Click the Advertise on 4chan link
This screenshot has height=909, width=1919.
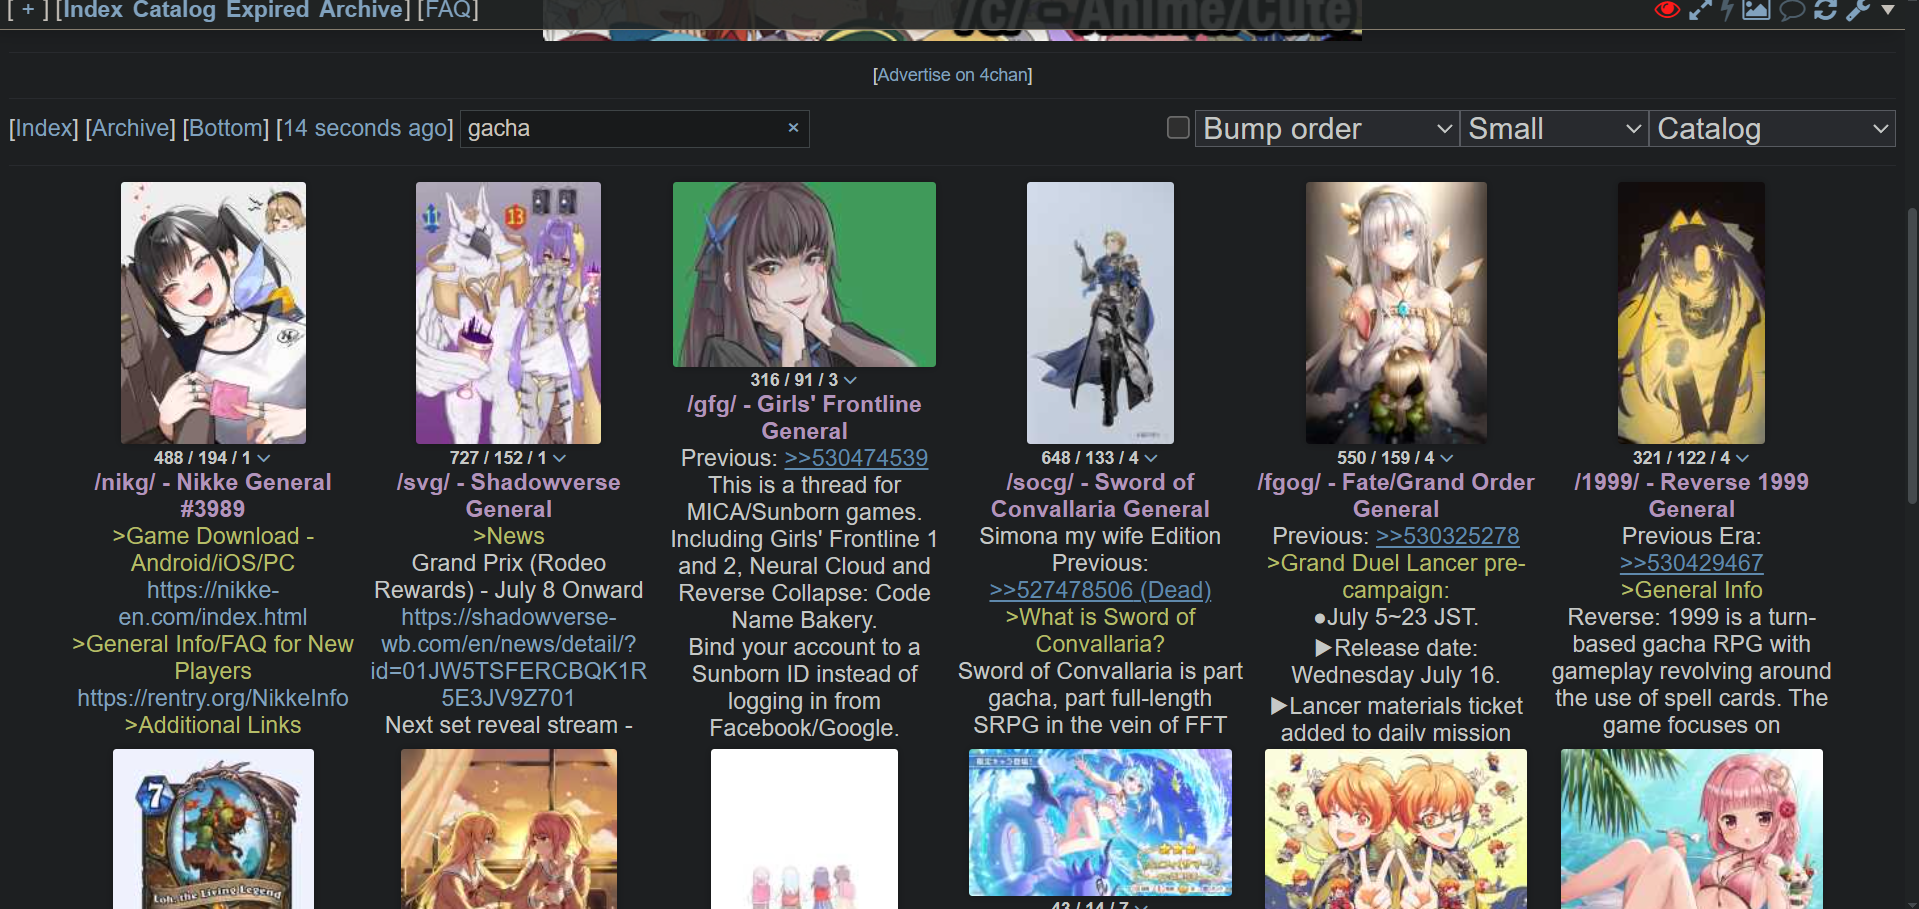tap(952, 75)
